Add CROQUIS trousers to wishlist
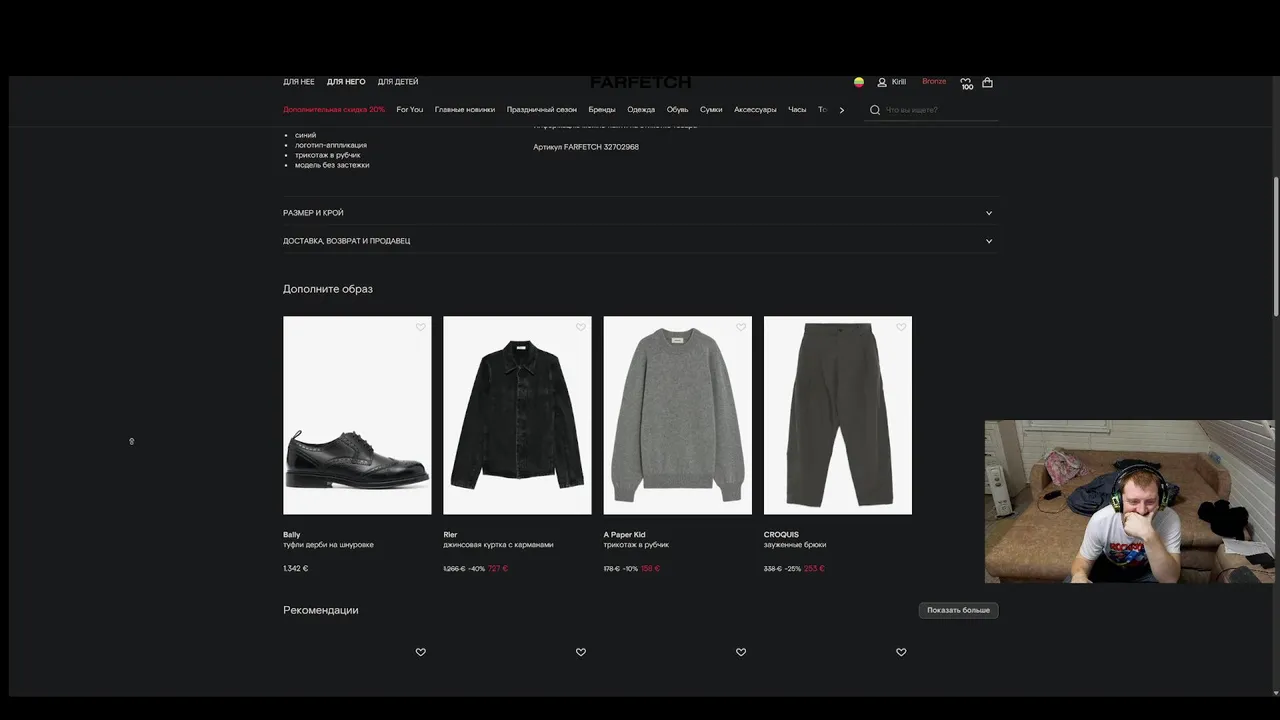The height and width of the screenshot is (720, 1280). point(901,327)
